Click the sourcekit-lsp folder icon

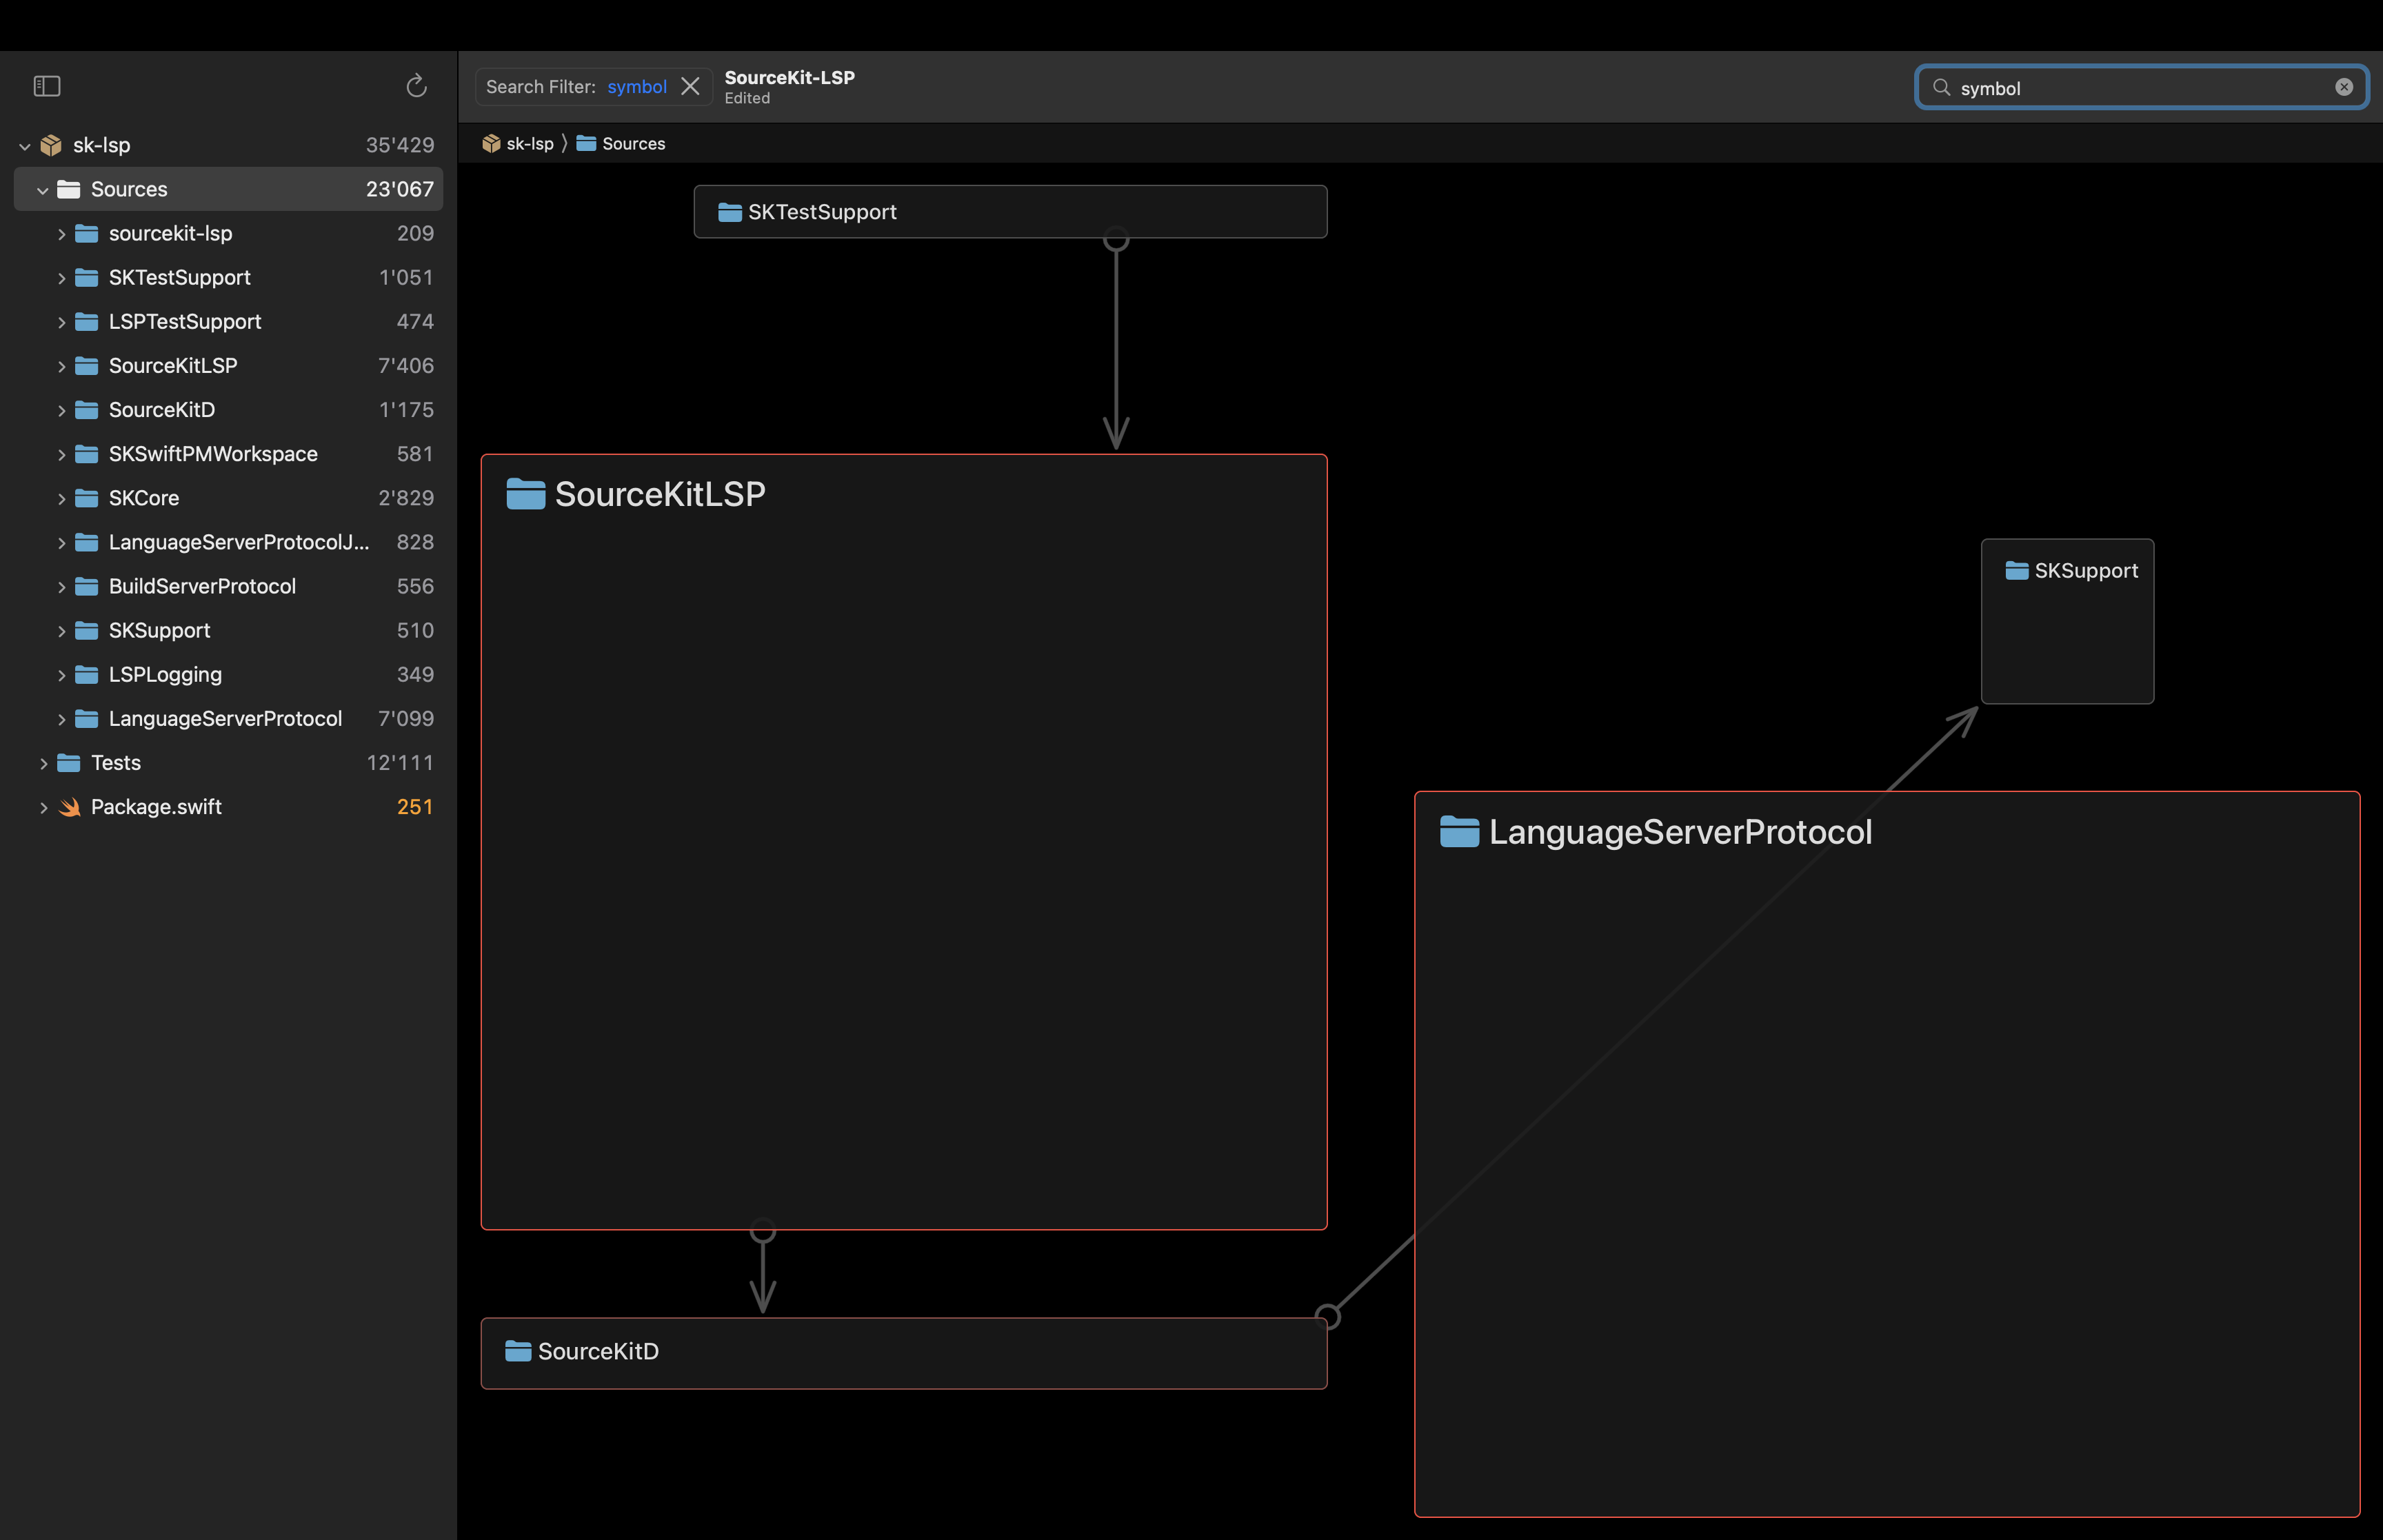(87, 233)
